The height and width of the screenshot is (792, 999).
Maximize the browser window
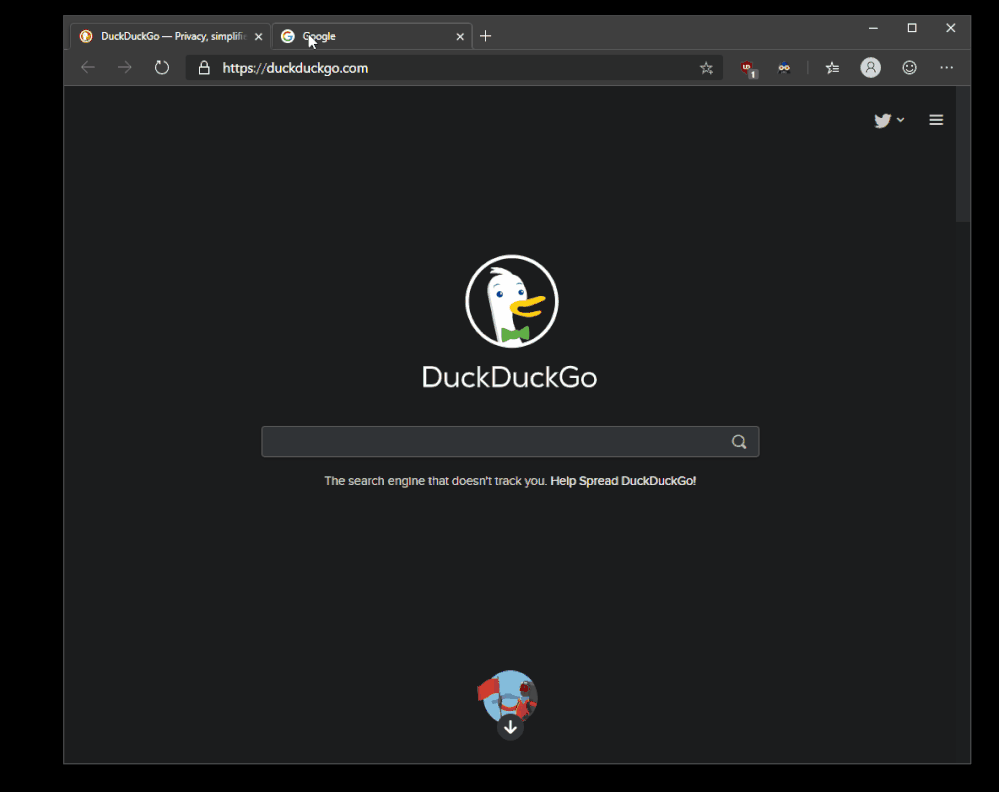point(912,28)
